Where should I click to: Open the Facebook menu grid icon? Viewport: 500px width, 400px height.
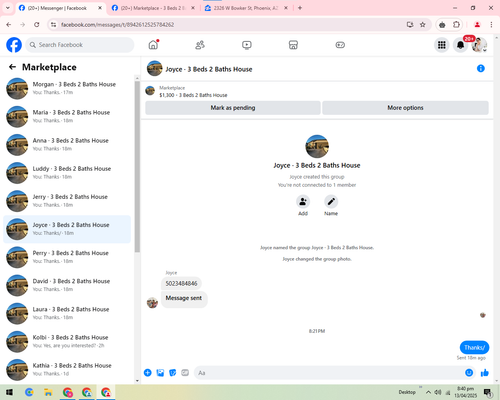click(442, 45)
